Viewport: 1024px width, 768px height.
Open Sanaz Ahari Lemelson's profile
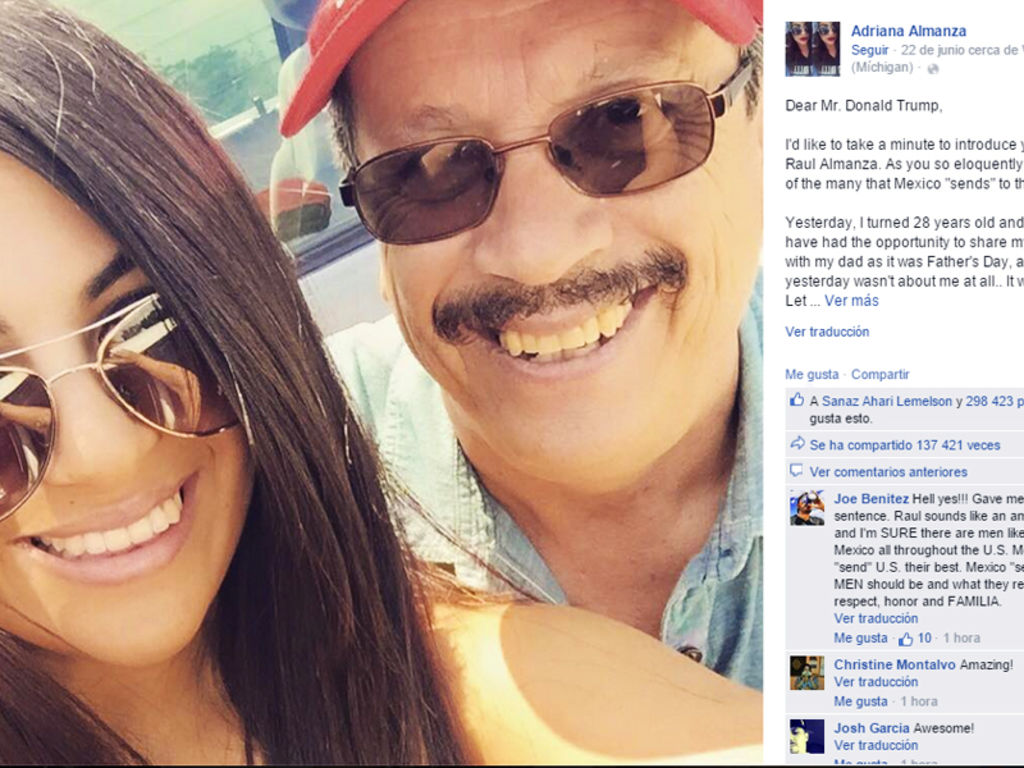click(887, 402)
